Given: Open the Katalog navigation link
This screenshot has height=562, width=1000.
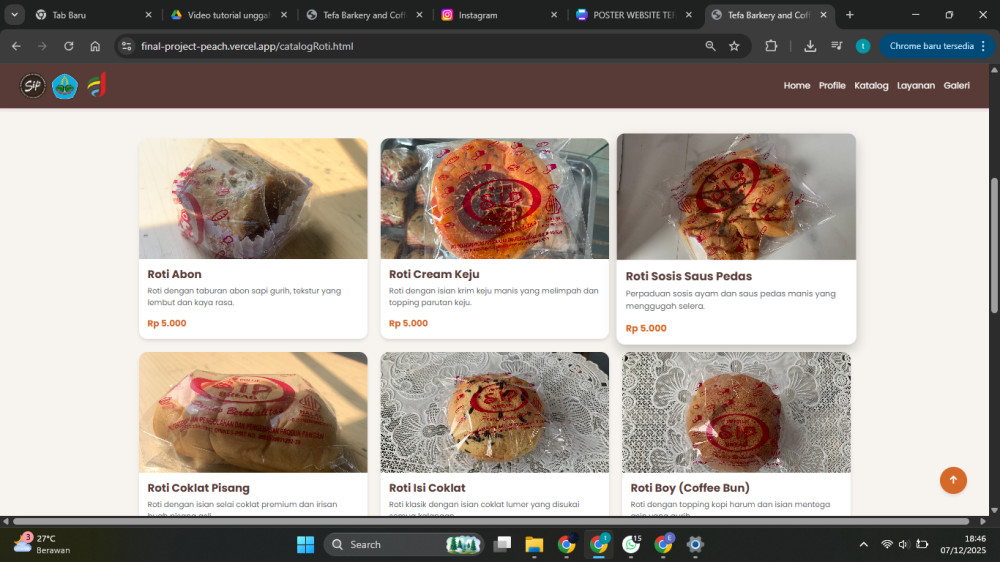Looking at the screenshot, I should pos(870,86).
